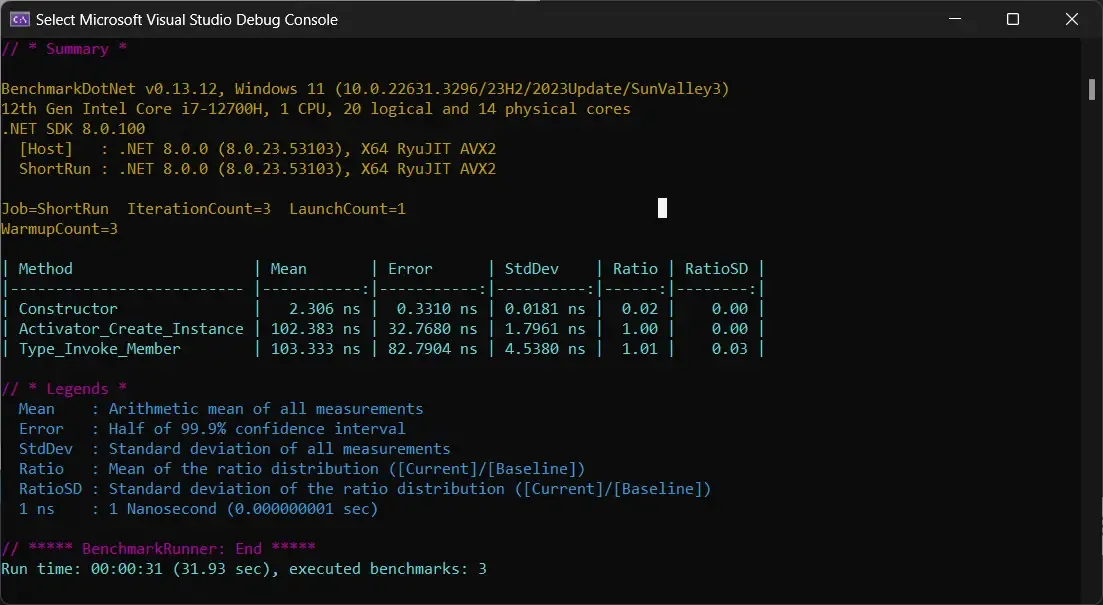Click the white selection cursor block
This screenshot has width=1103, height=605.
tap(662, 208)
